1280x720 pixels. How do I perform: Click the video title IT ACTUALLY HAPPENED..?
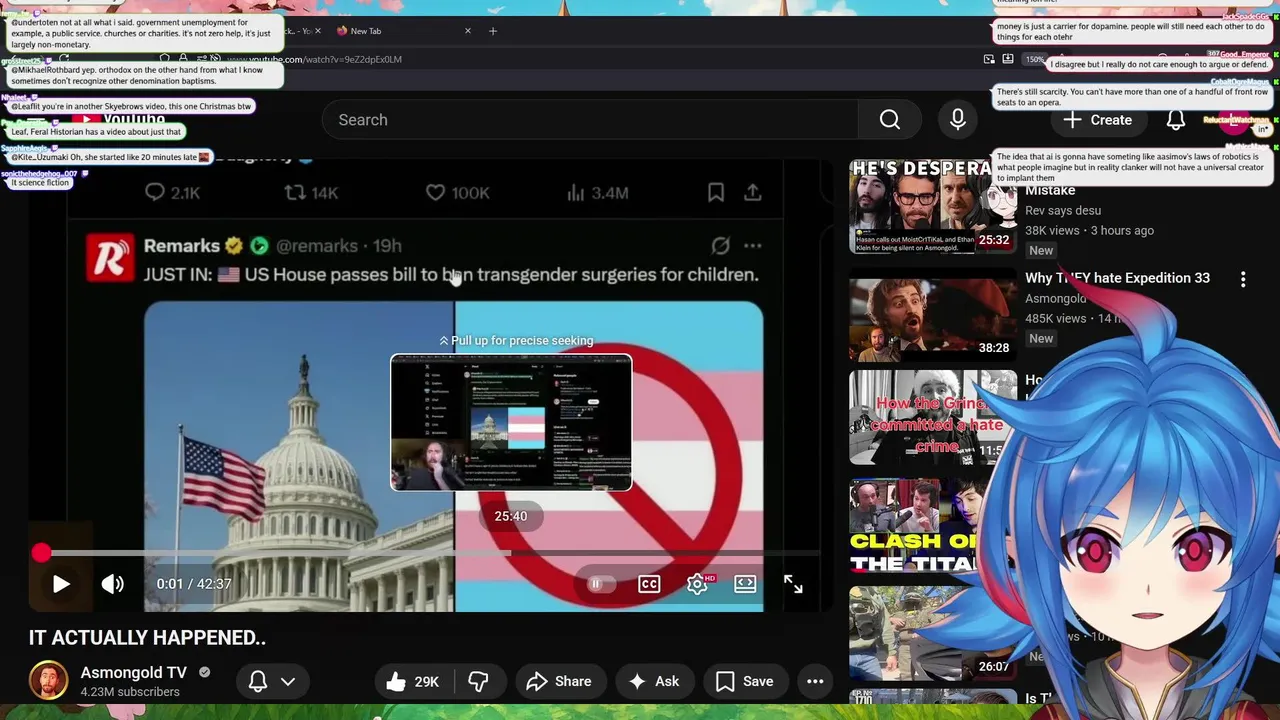(147, 638)
